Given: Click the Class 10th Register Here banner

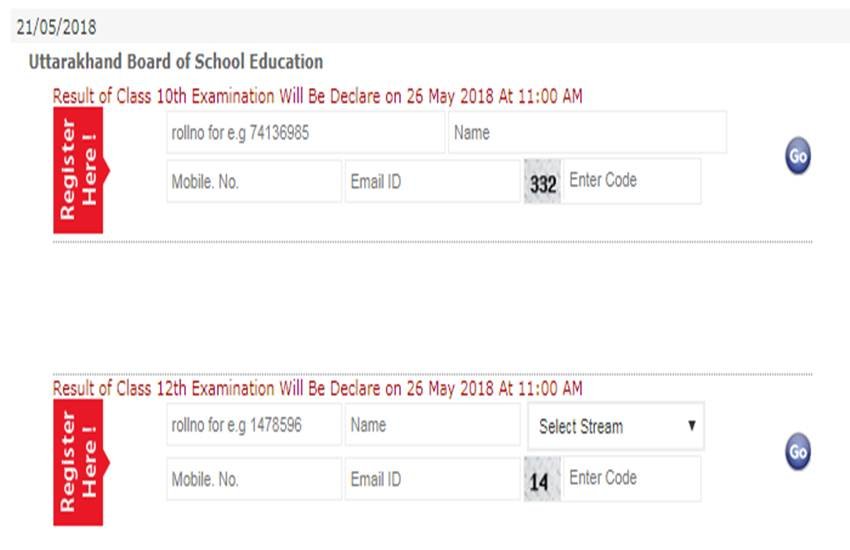Looking at the screenshot, I should click(x=78, y=171).
